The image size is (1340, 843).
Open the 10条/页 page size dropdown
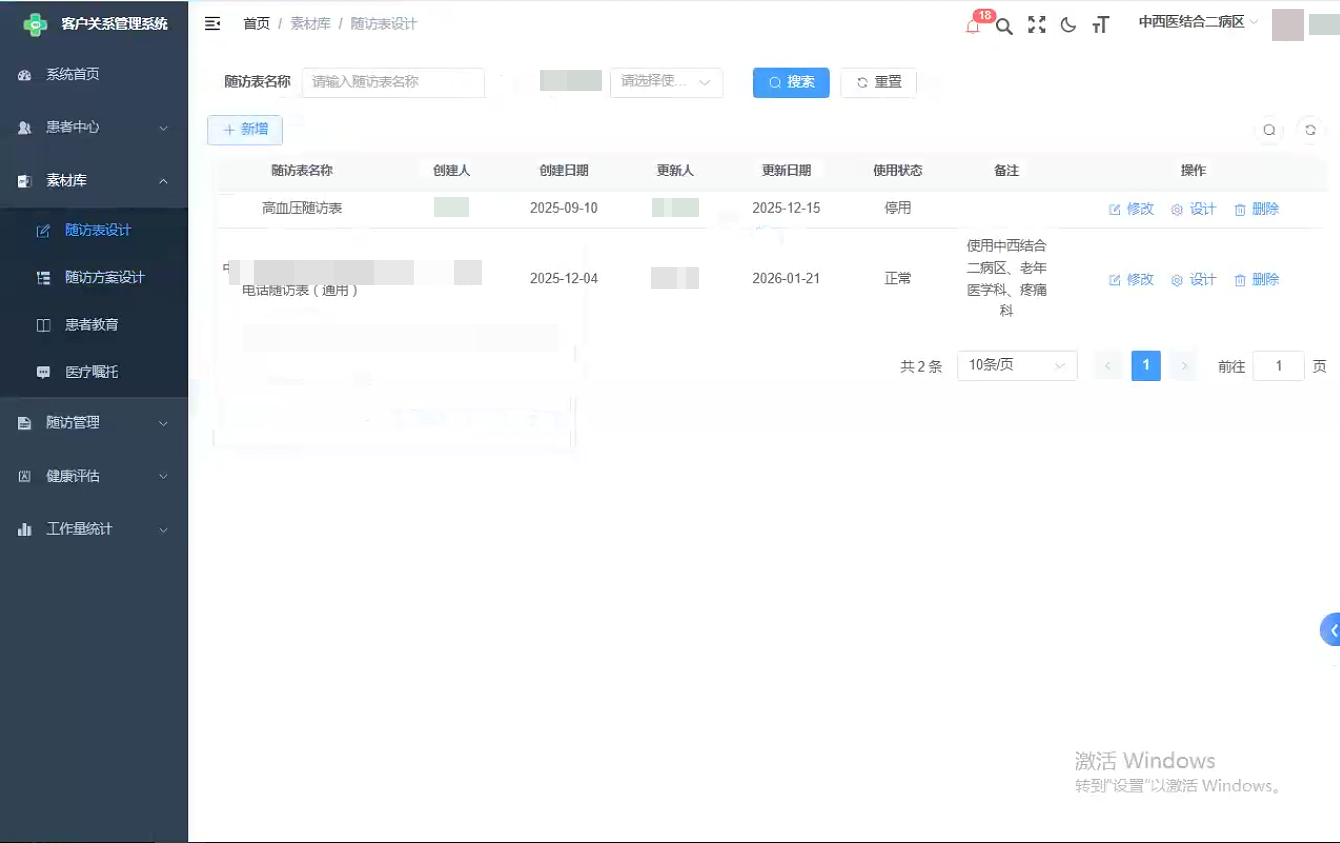tap(1016, 365)
